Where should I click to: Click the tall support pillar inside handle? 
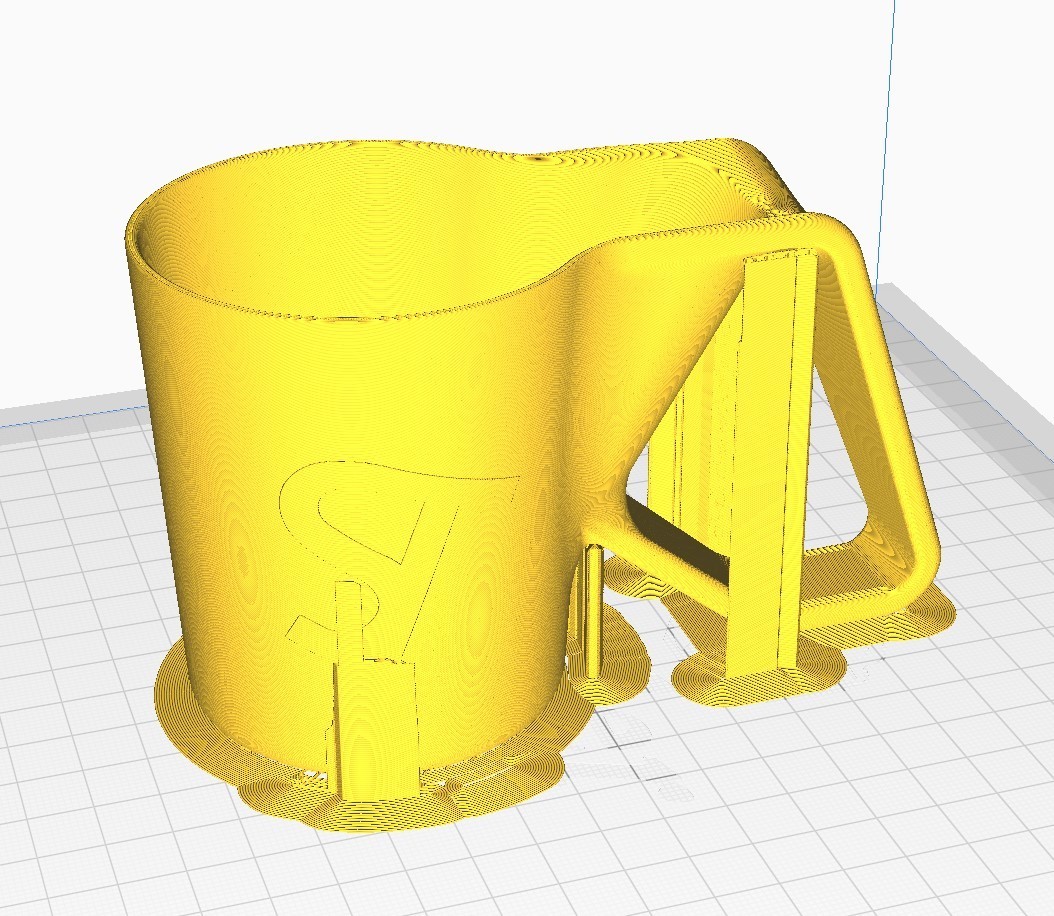click(x=772, y=464)
